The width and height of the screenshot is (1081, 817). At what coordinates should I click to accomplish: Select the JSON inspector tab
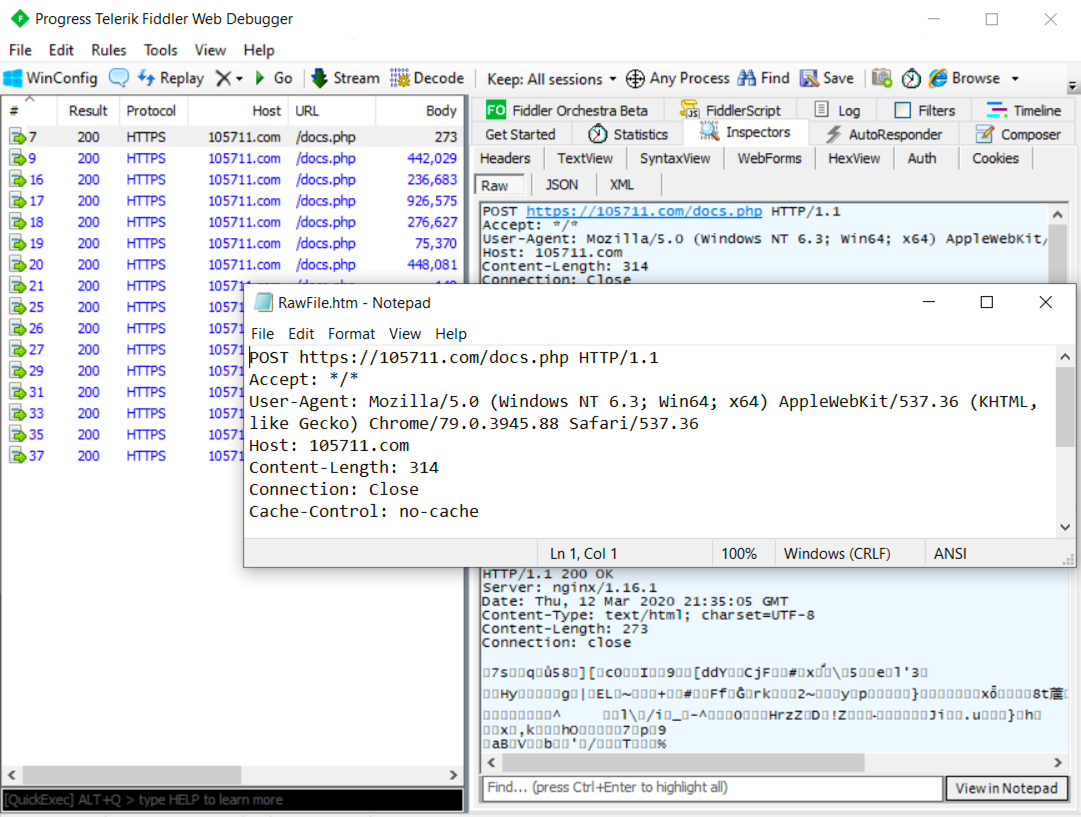coord(561,185)
